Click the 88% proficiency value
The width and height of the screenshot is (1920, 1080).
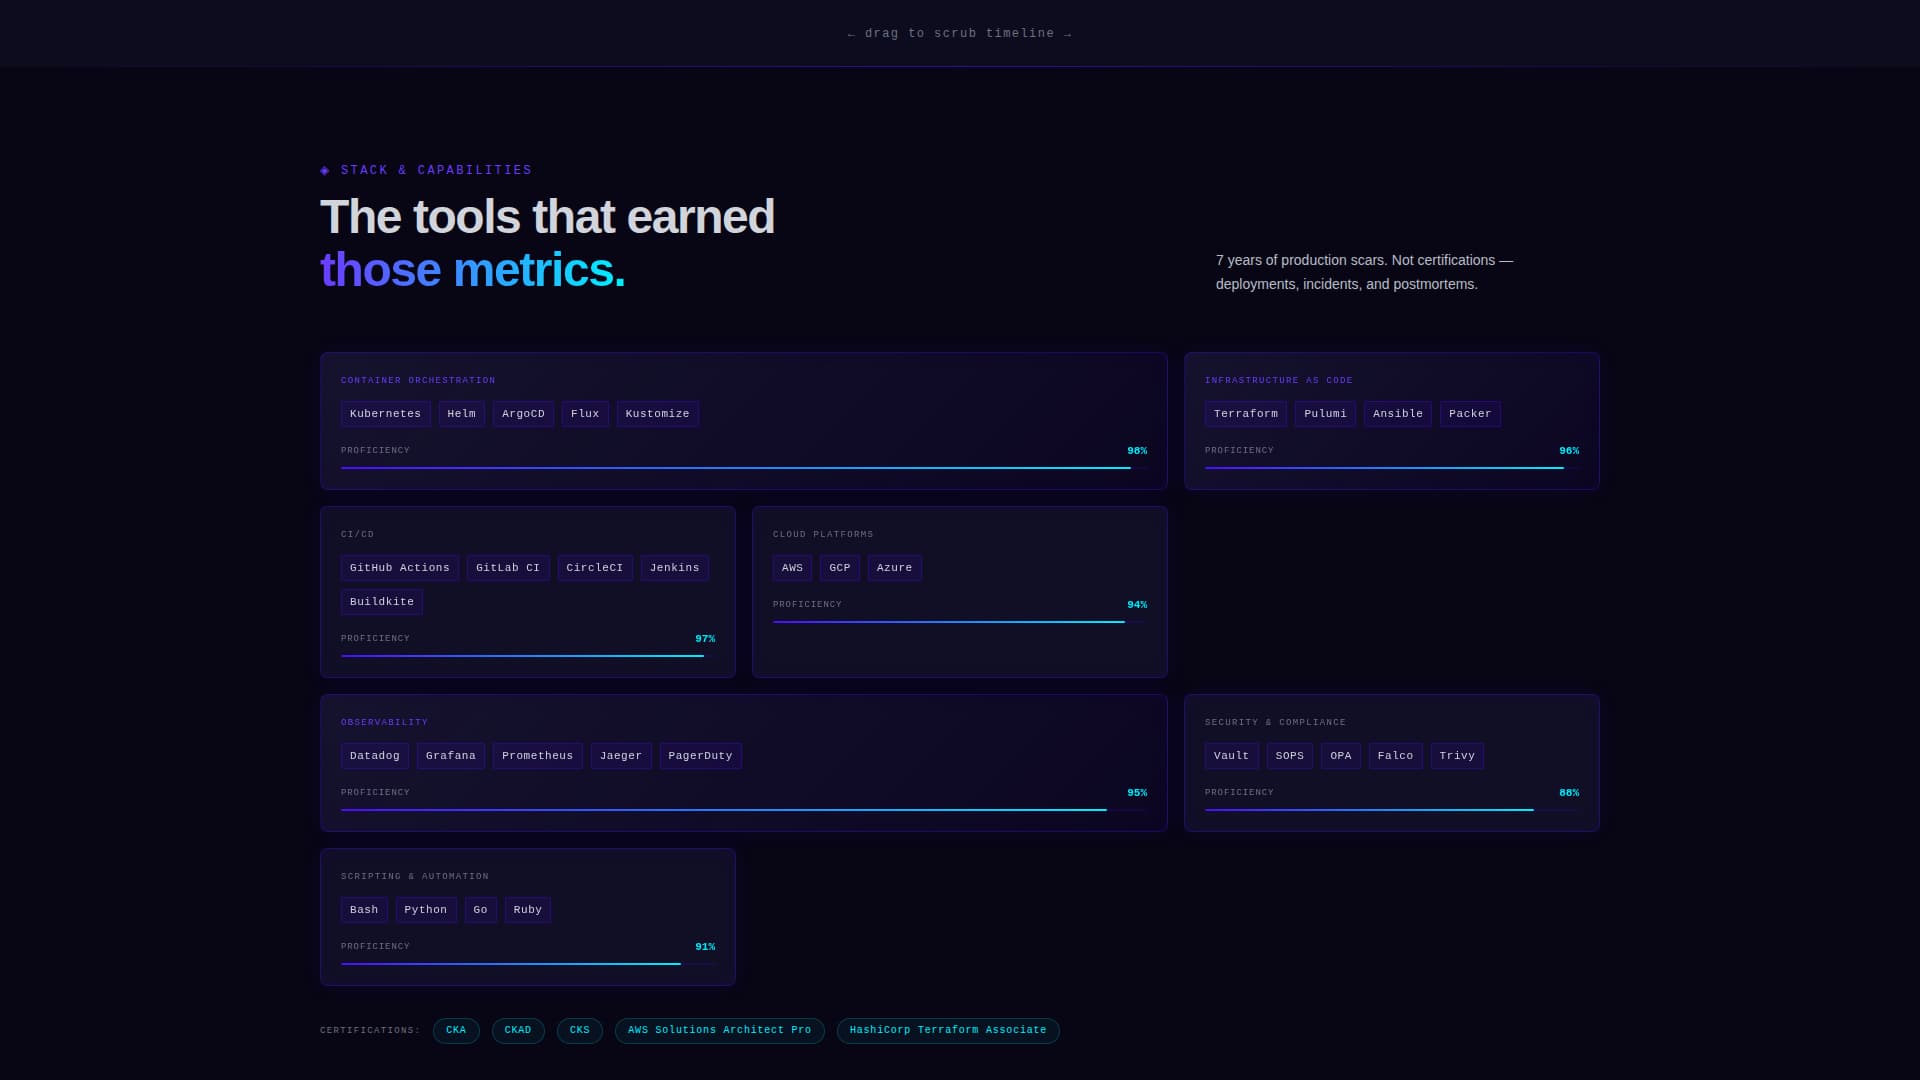pyautogui.click(x=1569, y=793)
